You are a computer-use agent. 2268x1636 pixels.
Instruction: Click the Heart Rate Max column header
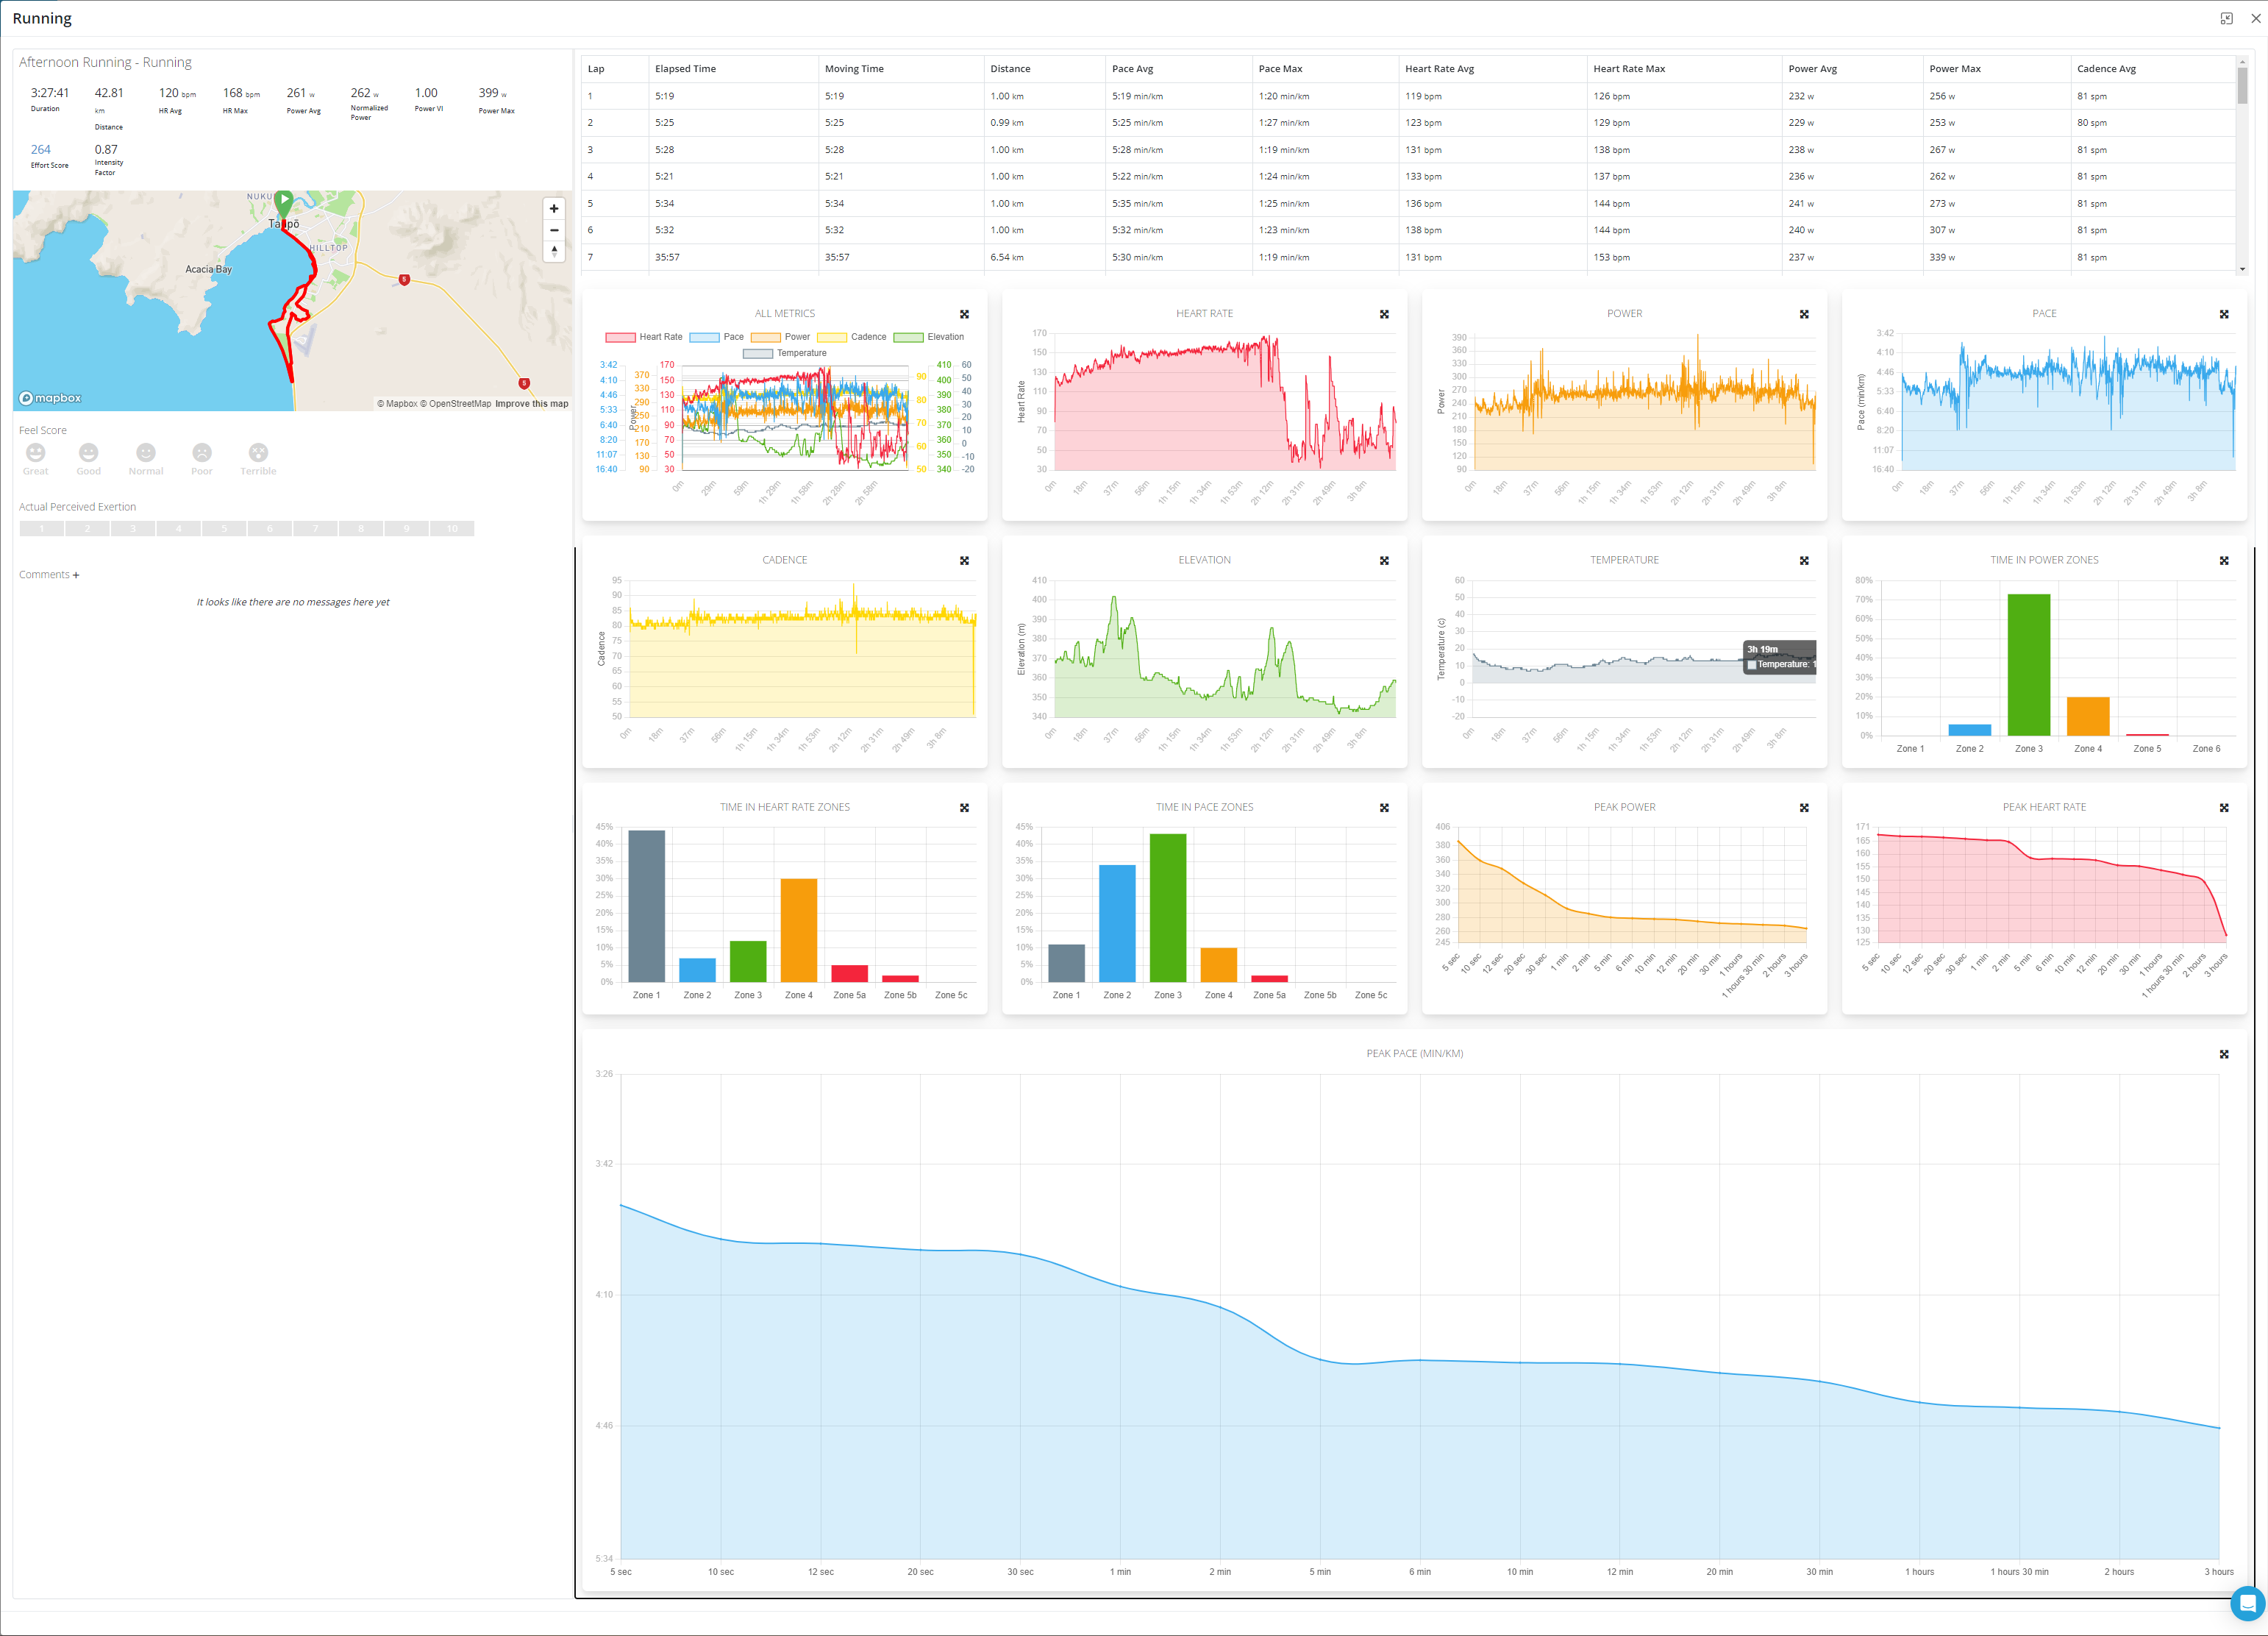tap(1628, 69)
